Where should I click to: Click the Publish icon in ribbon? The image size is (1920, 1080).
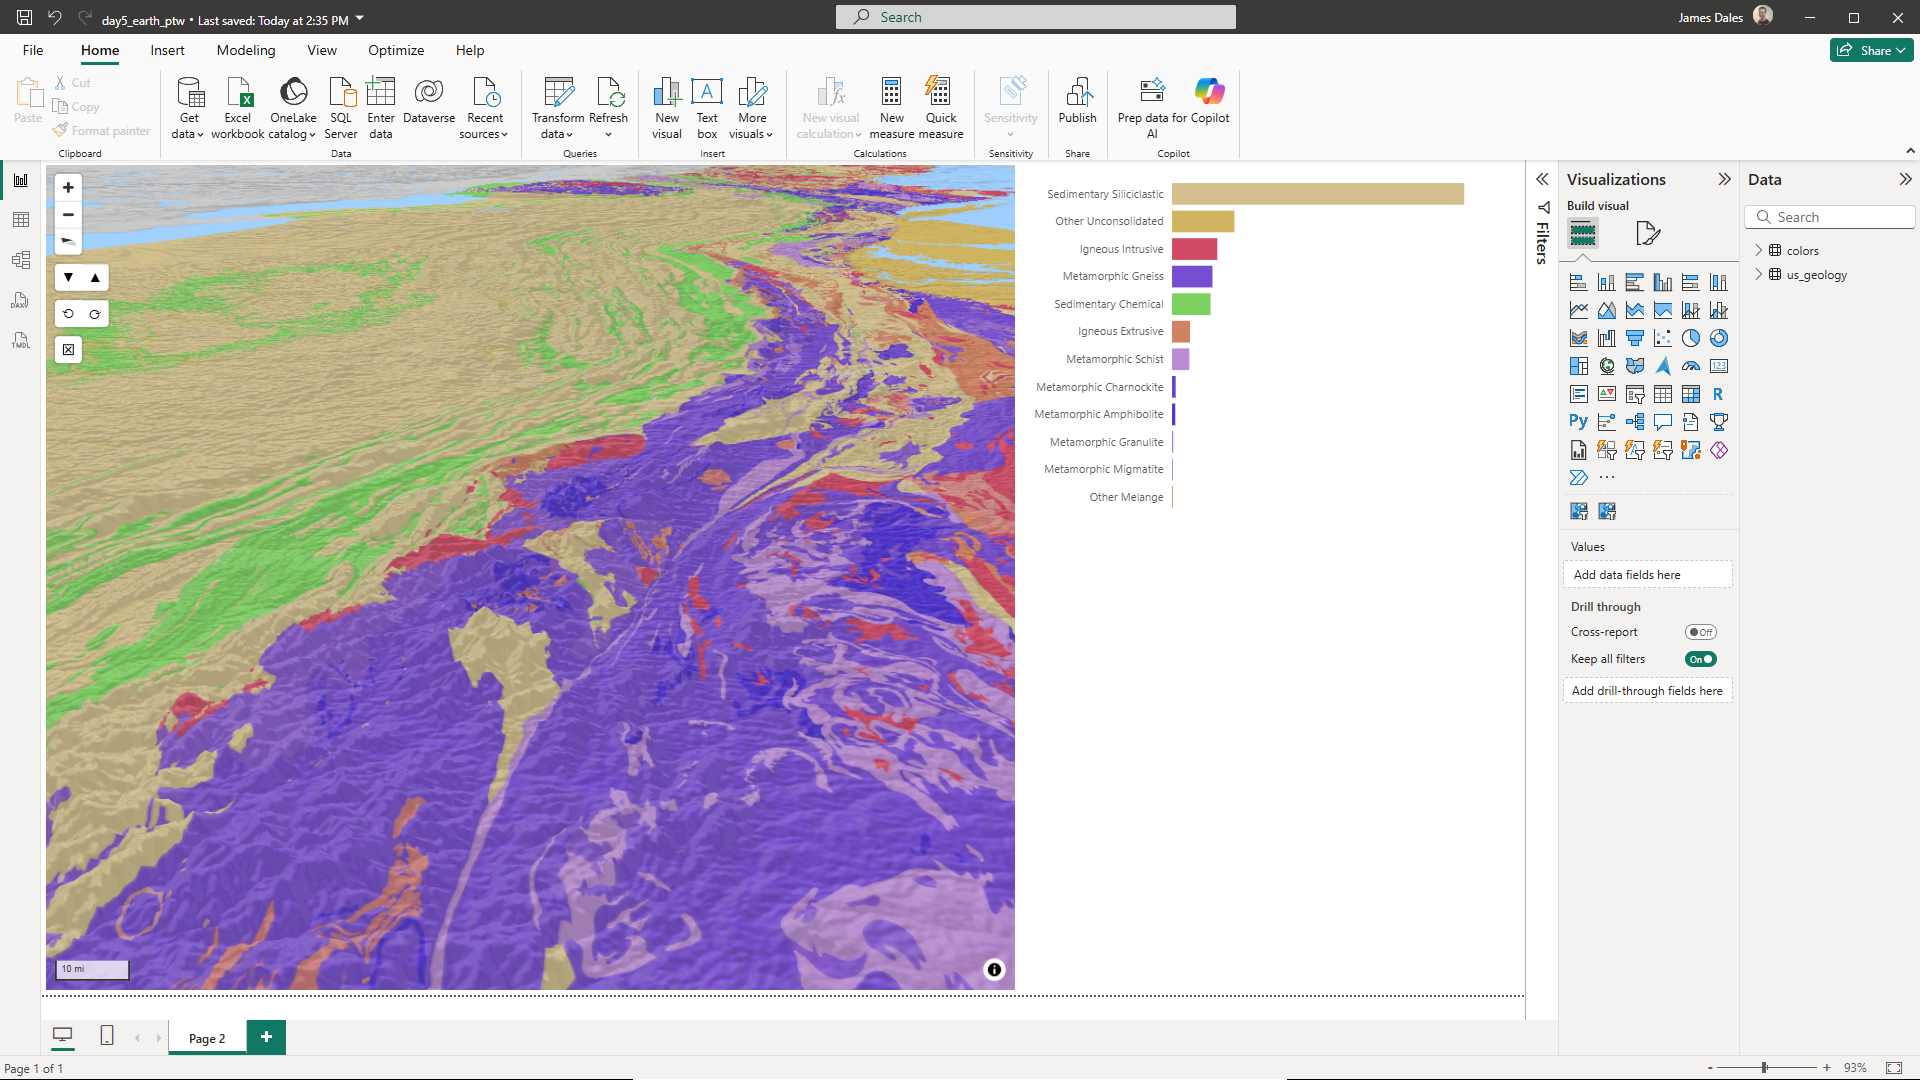(x=1077, y=93)
